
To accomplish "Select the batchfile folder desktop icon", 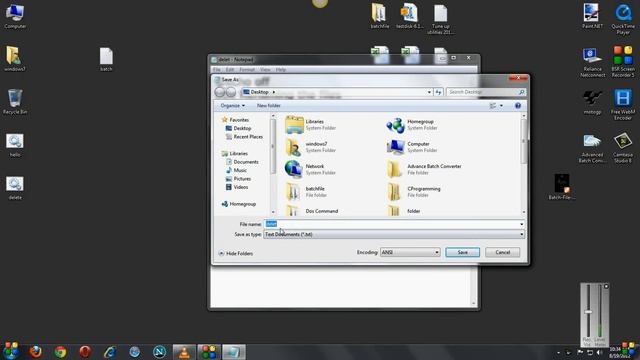I will pos(379,16).
